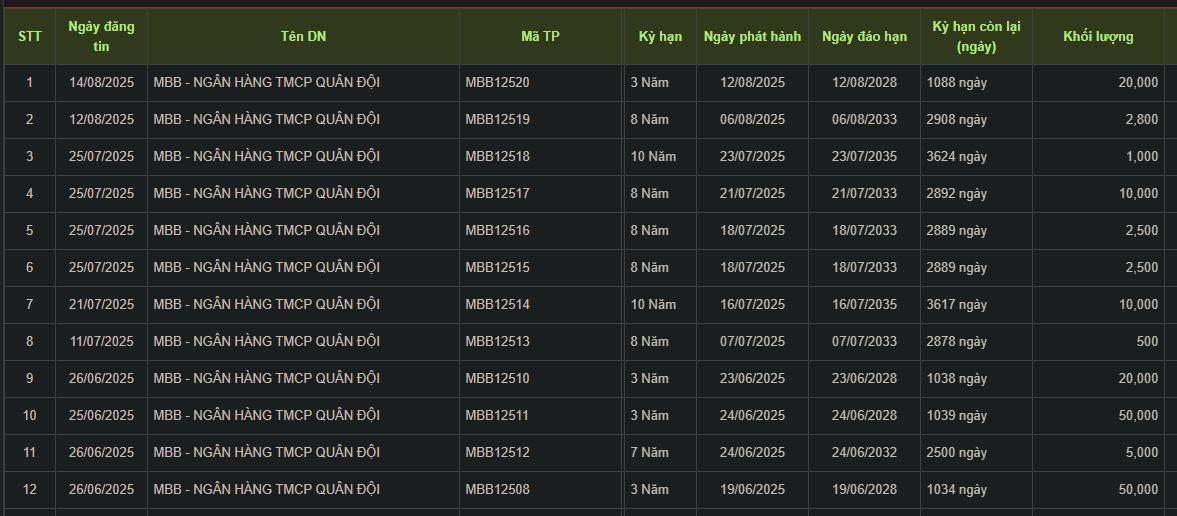The height and width of the screenshot is (516, 1177).
Task: Click issue date 23/06/2025
Action: click(x=752, y=378)
